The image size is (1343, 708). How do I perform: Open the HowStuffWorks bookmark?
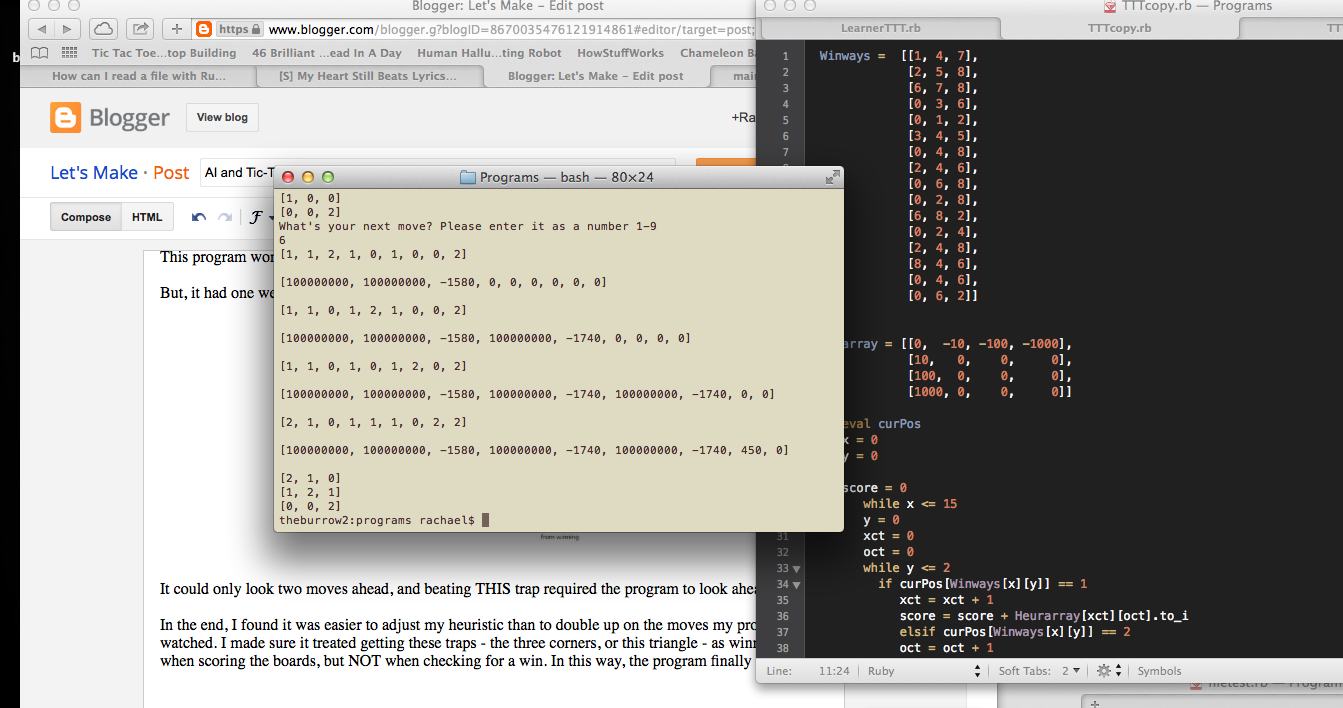(619, 53)
